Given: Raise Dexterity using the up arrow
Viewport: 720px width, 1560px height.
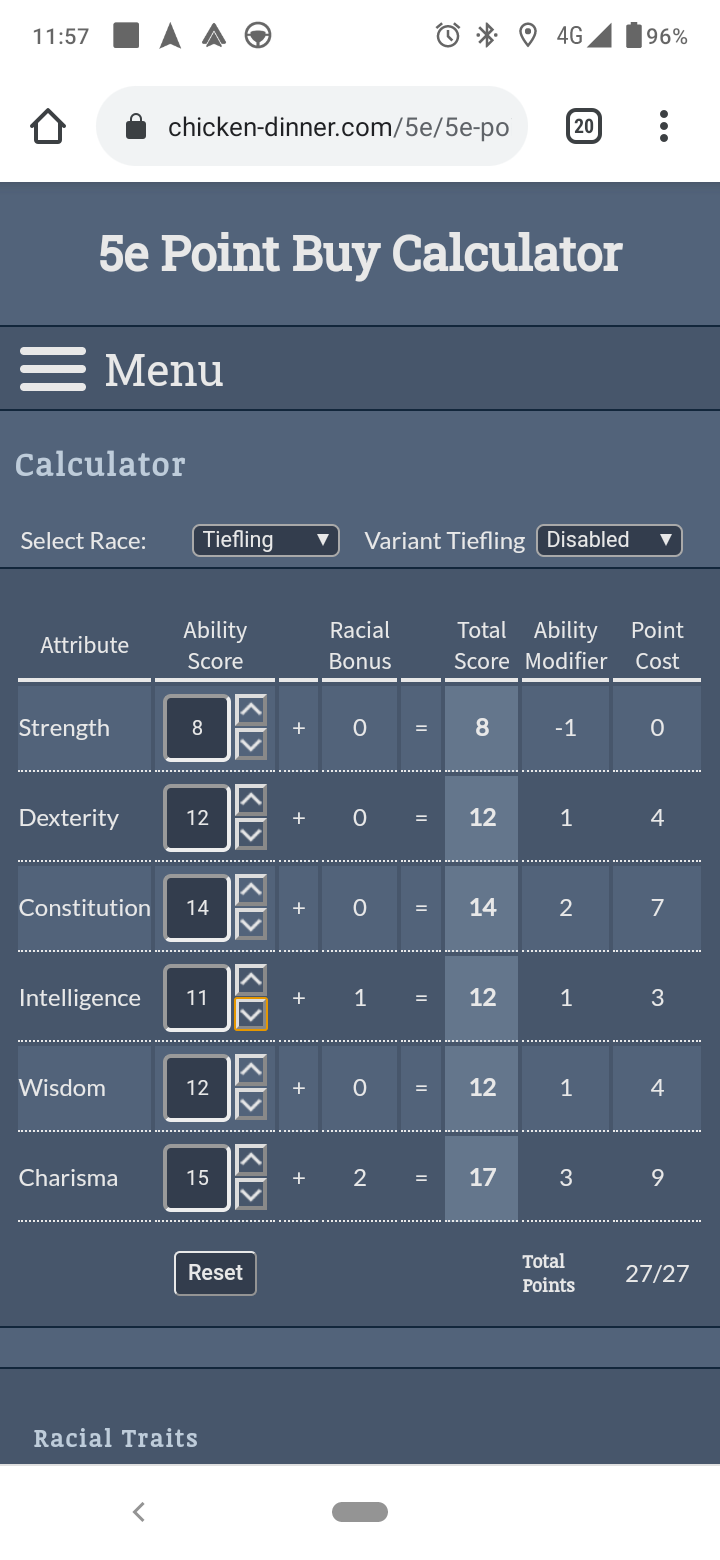Looking at the screenshot, I should (251, 801).
